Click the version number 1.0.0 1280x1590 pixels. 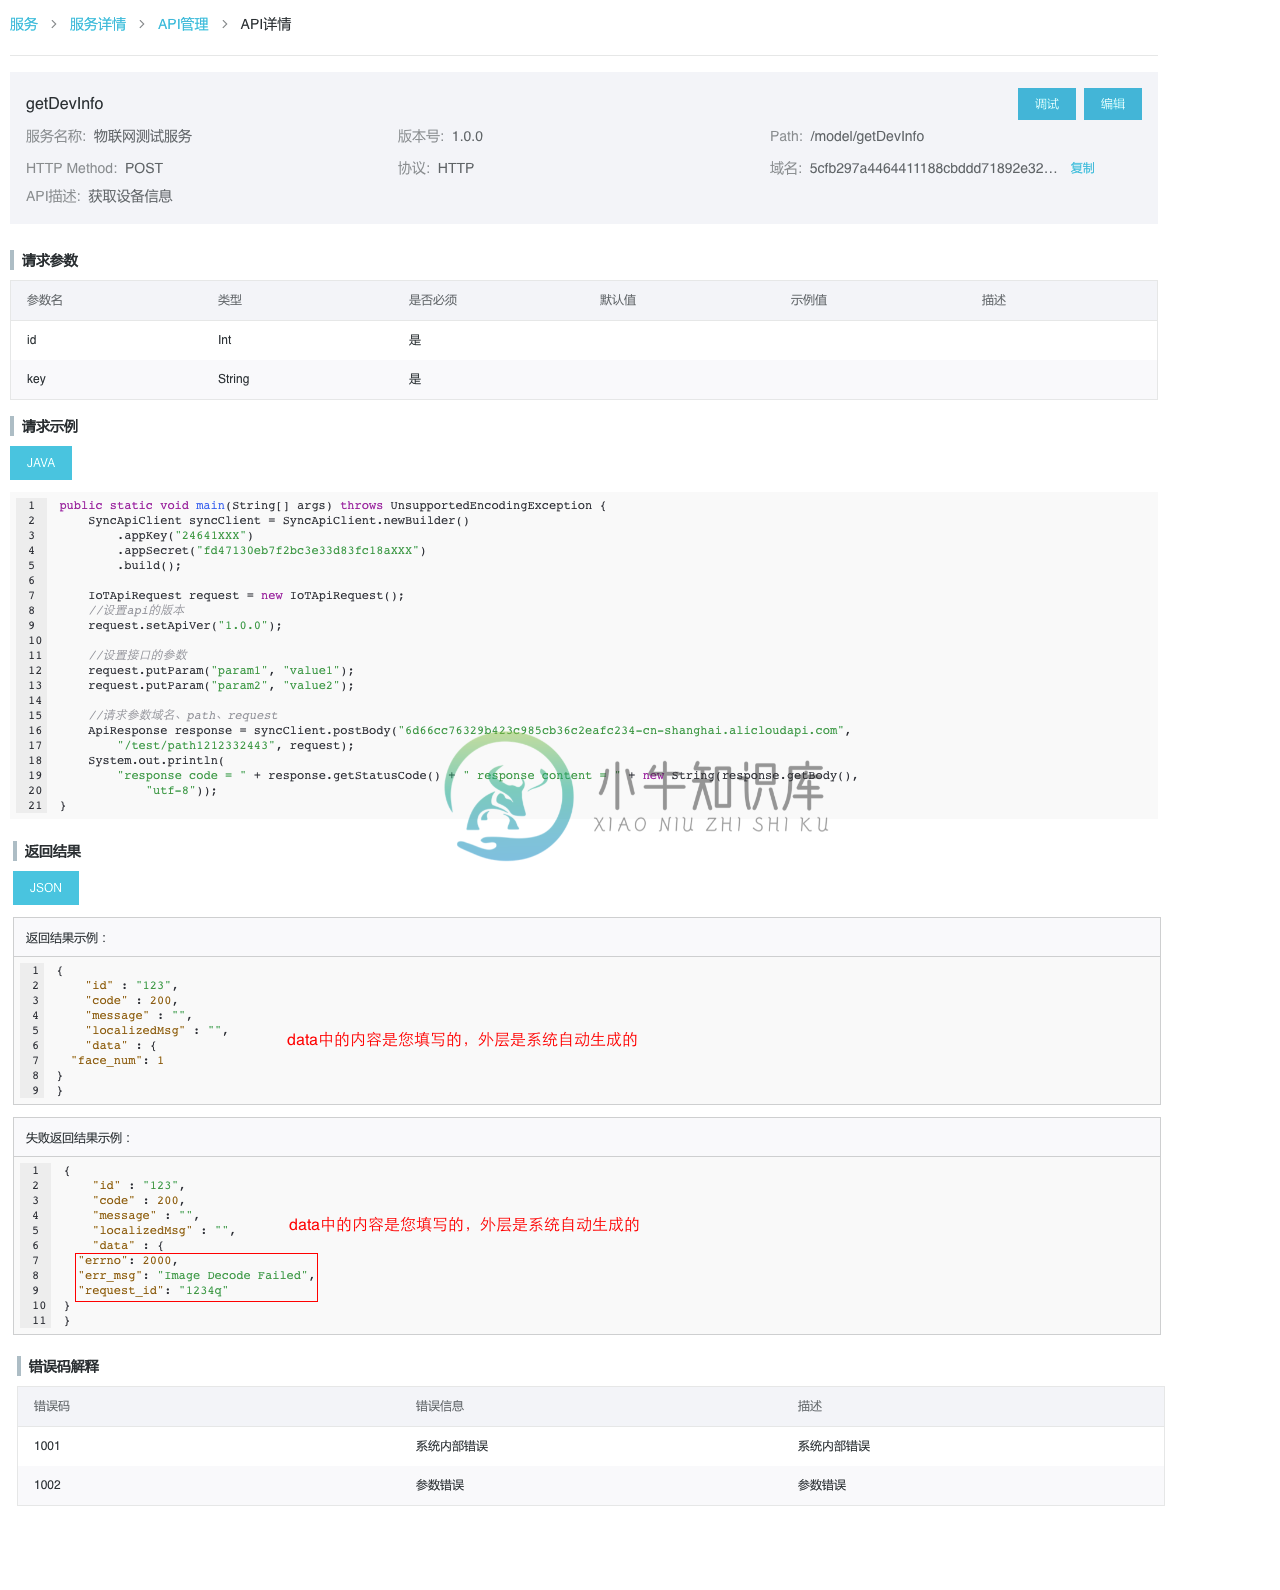[x=467, y=136]
